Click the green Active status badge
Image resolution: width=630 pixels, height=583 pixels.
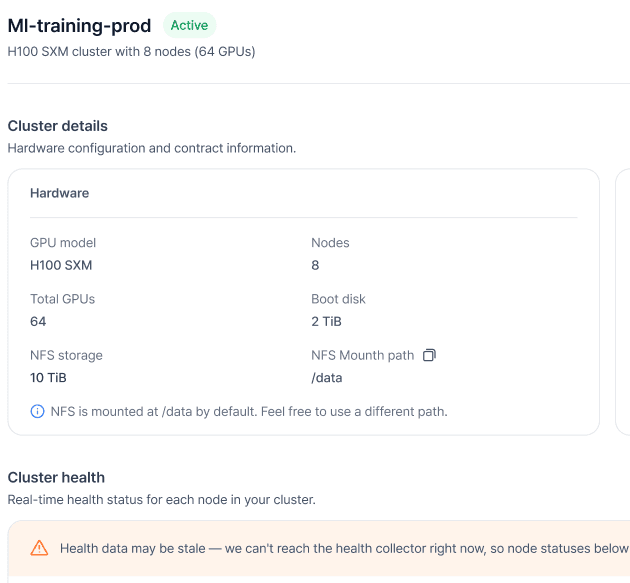click(x=189, y=25)
